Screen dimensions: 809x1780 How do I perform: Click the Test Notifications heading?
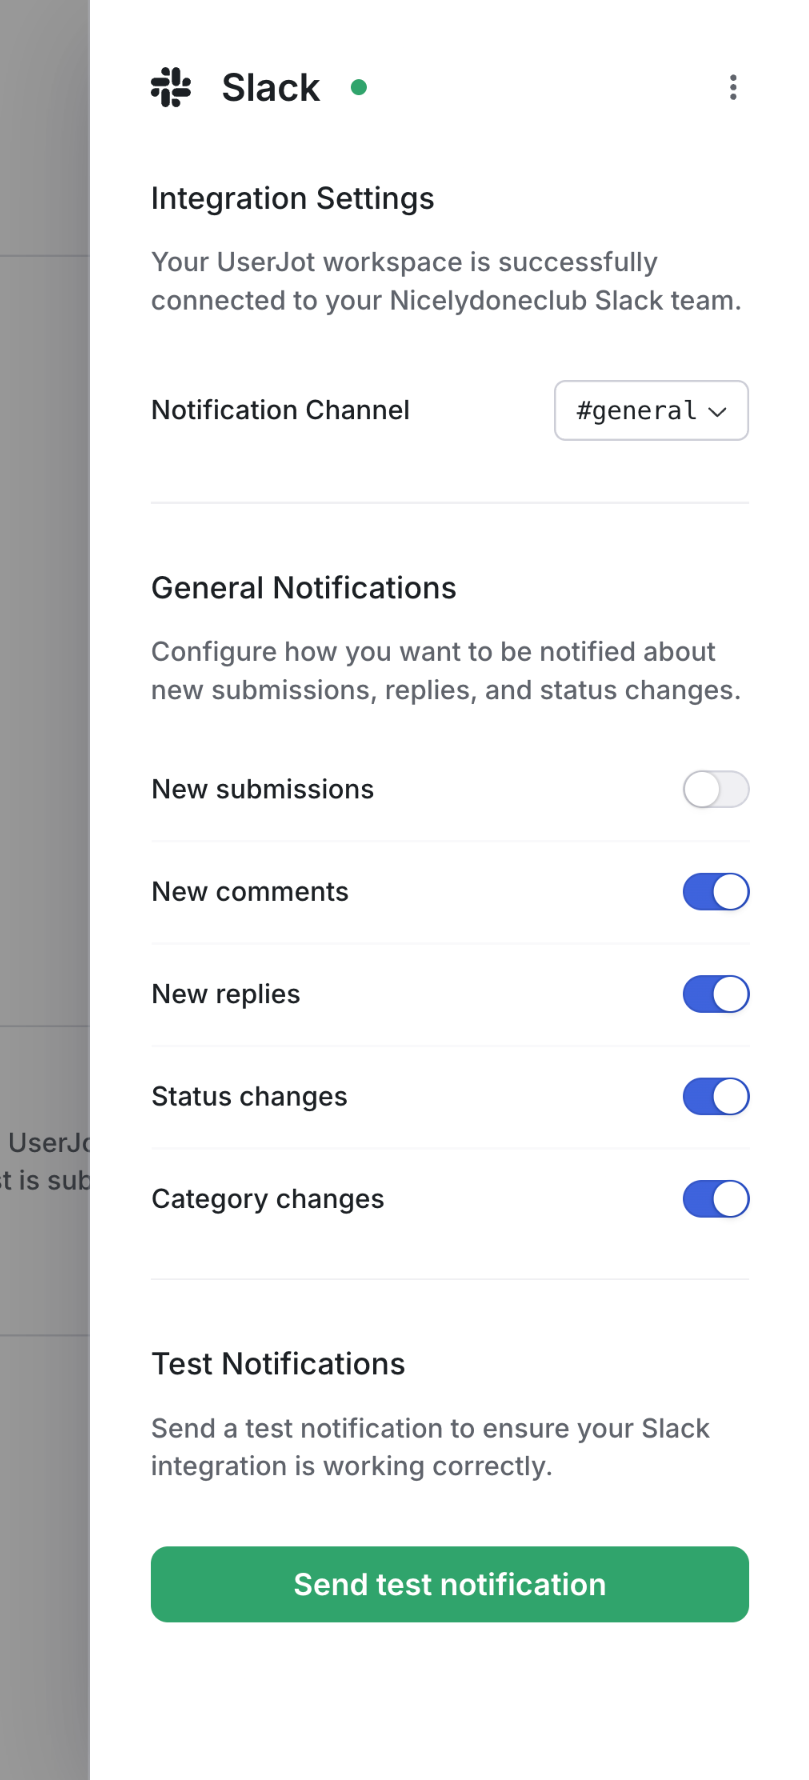coord(278,1363)
